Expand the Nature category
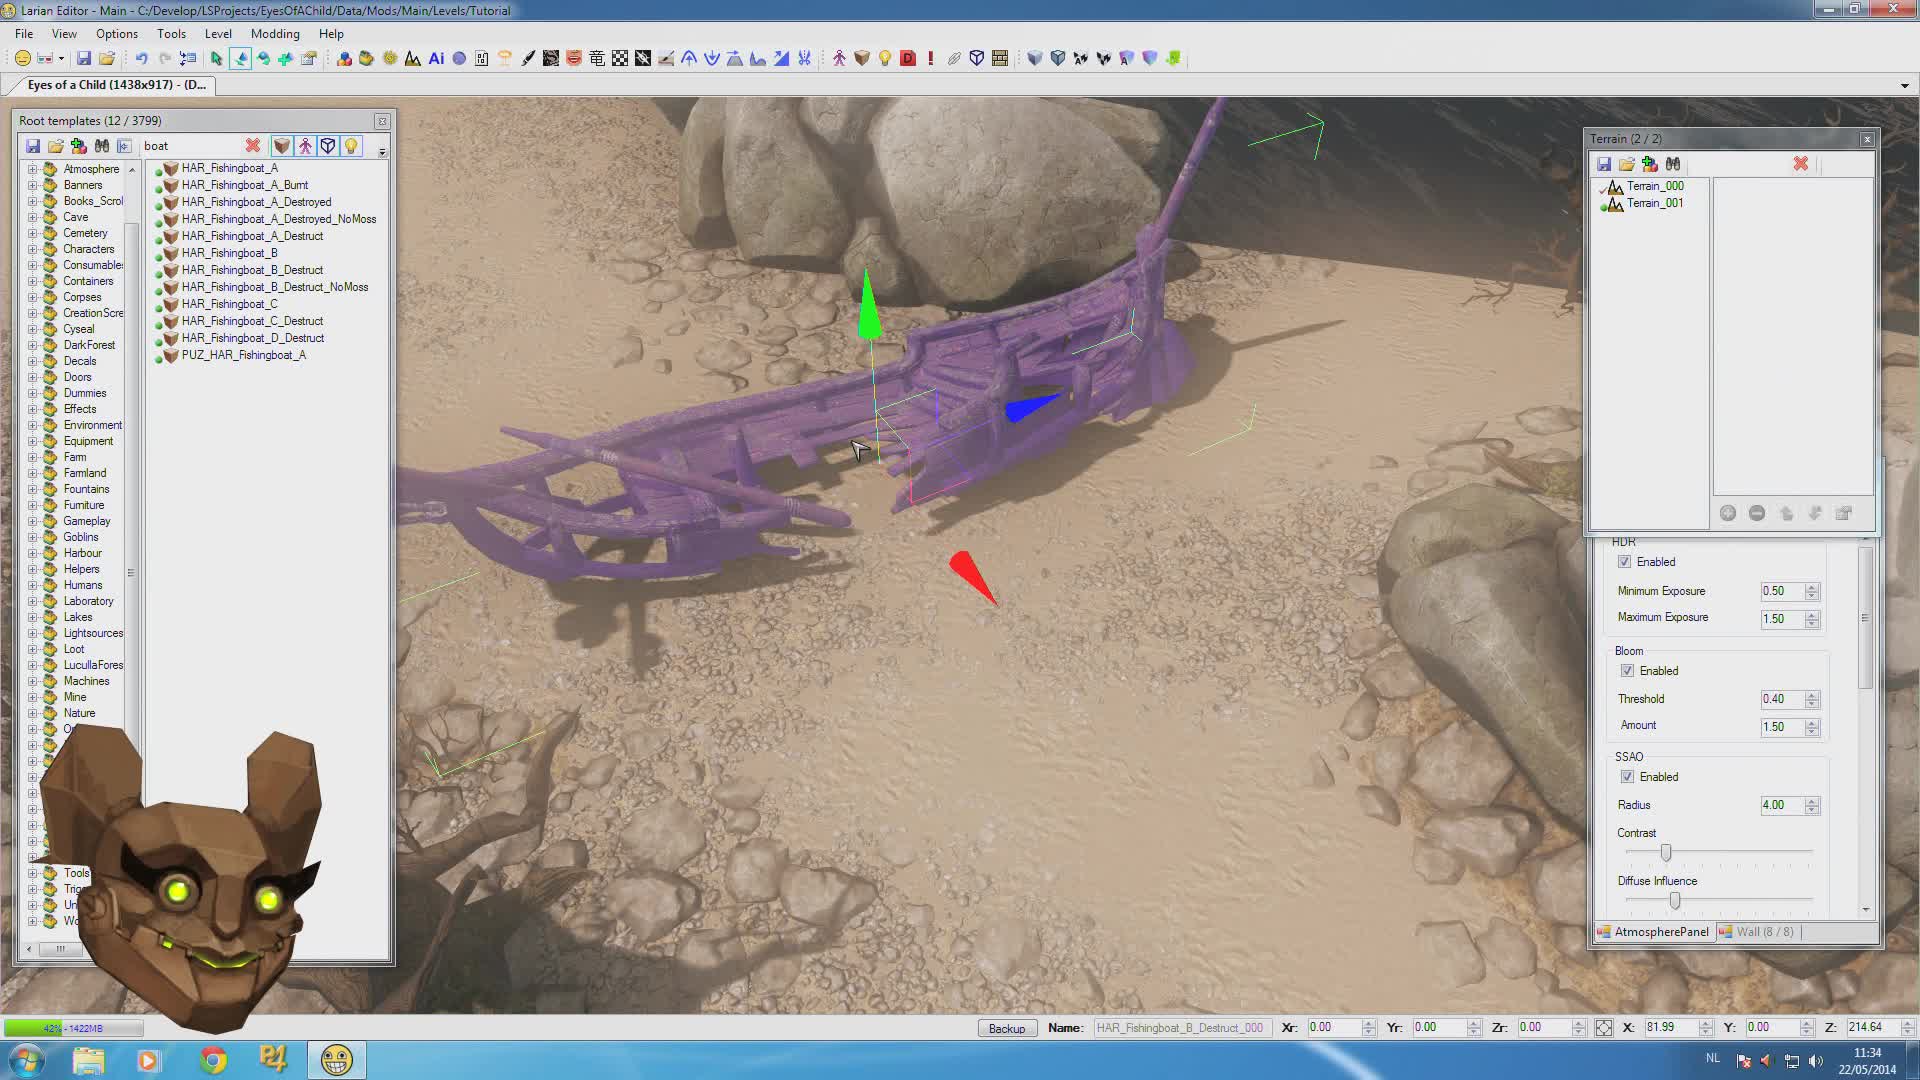The height and width of the screenshot is (1080, 1920). click(x=32, y=713)
